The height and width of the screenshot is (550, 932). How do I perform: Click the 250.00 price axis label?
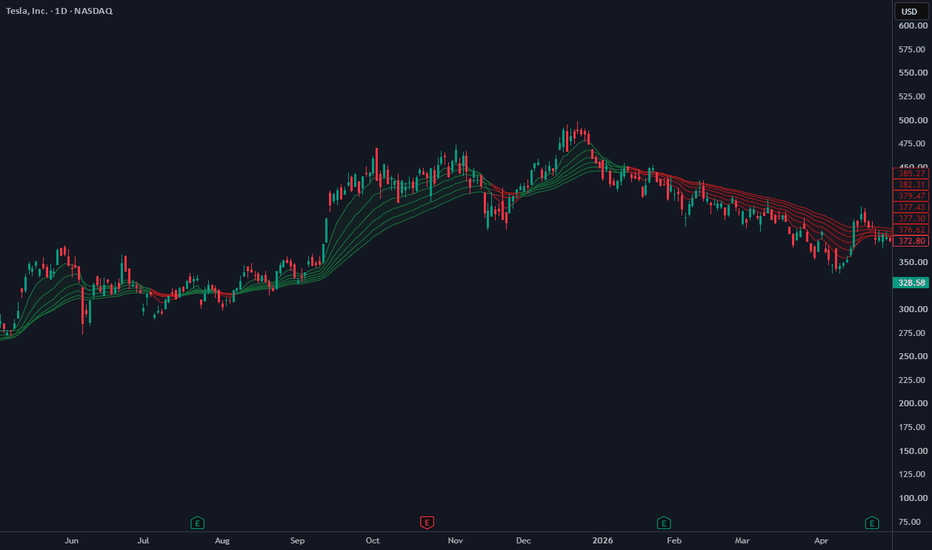[x=912, y=356]
